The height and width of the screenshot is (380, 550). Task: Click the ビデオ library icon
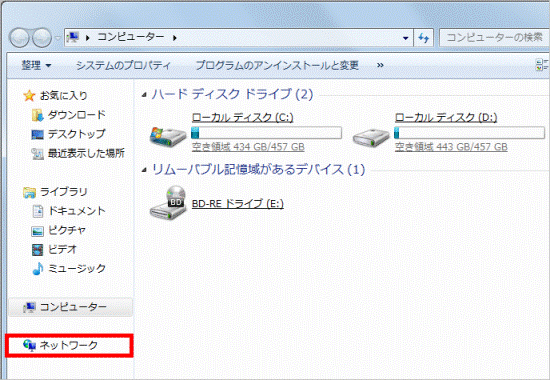tap(37, 250)
